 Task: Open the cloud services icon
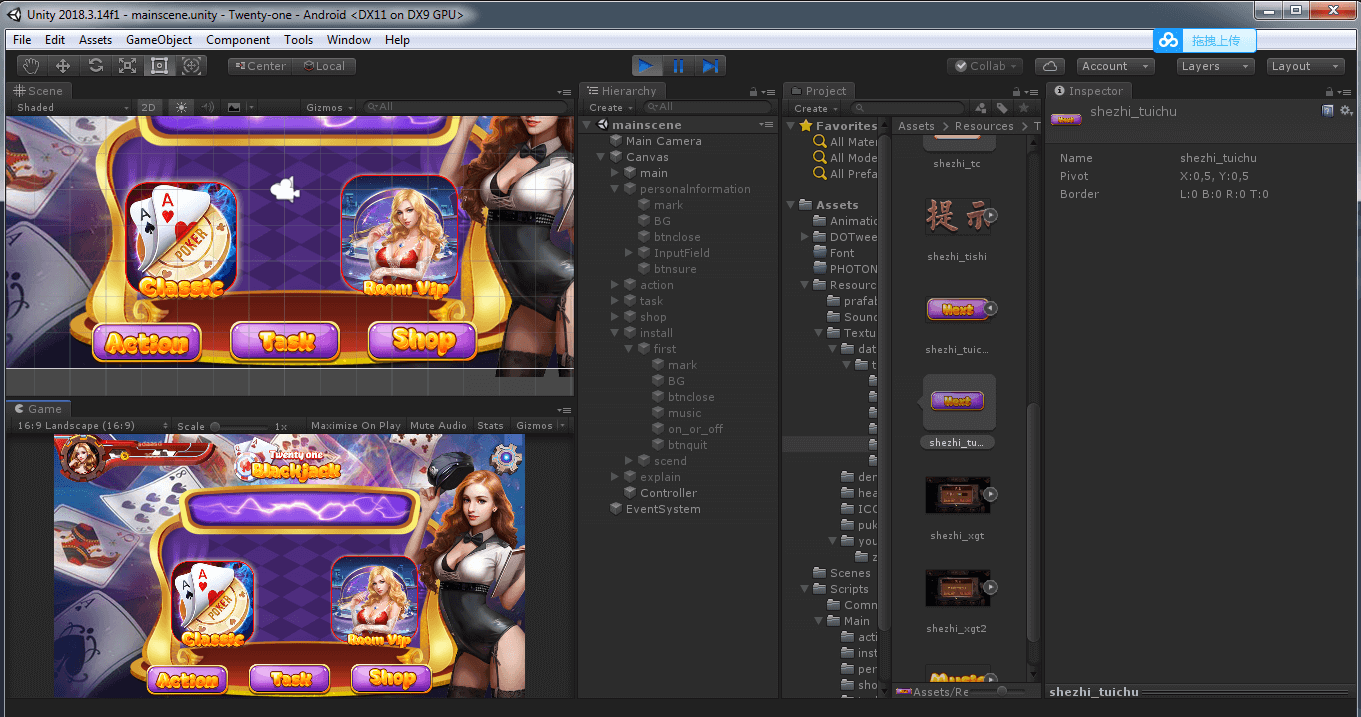tap(1049, 66)
